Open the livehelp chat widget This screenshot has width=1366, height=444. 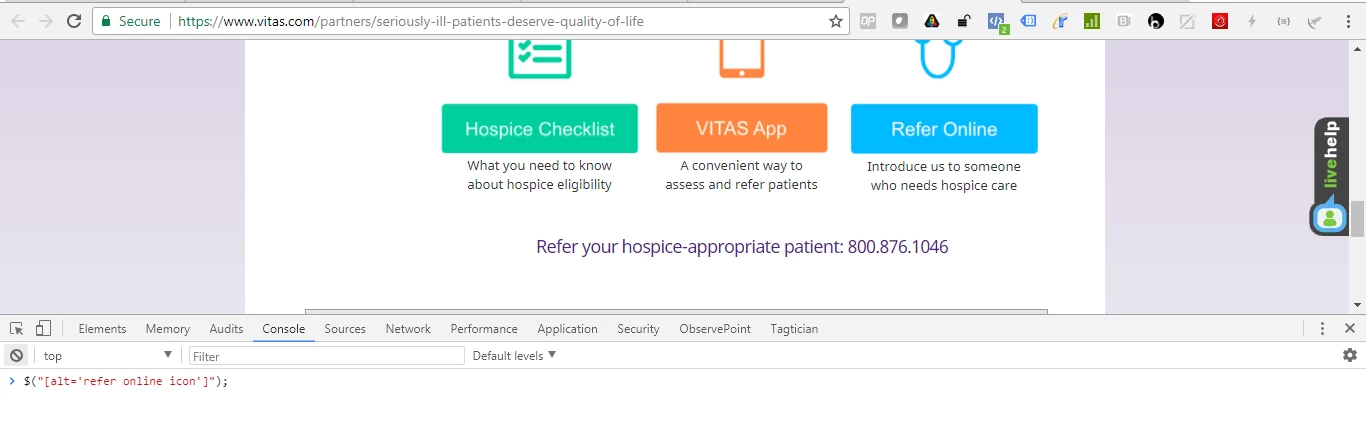pyautogui.click(x=1331, y=176)
